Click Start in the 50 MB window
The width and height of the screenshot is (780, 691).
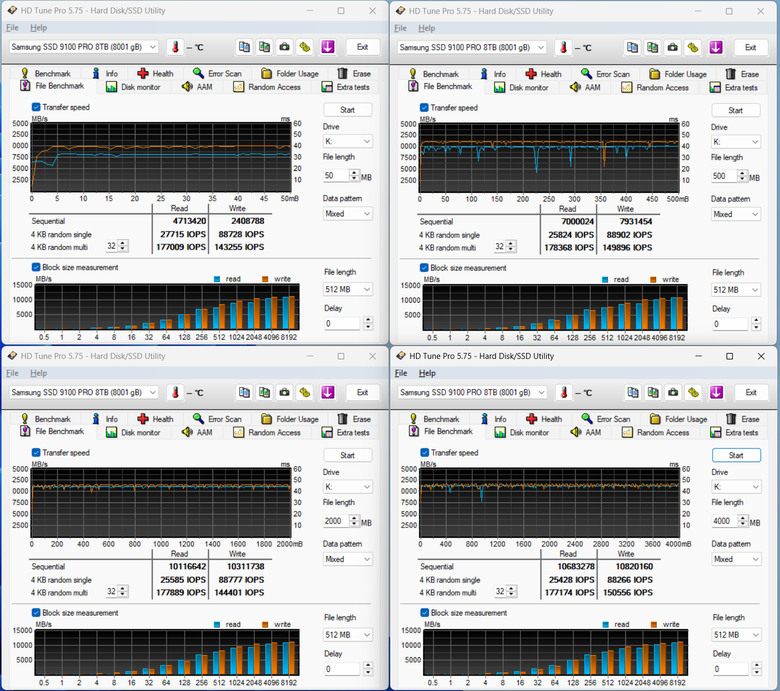click(347, 109)
